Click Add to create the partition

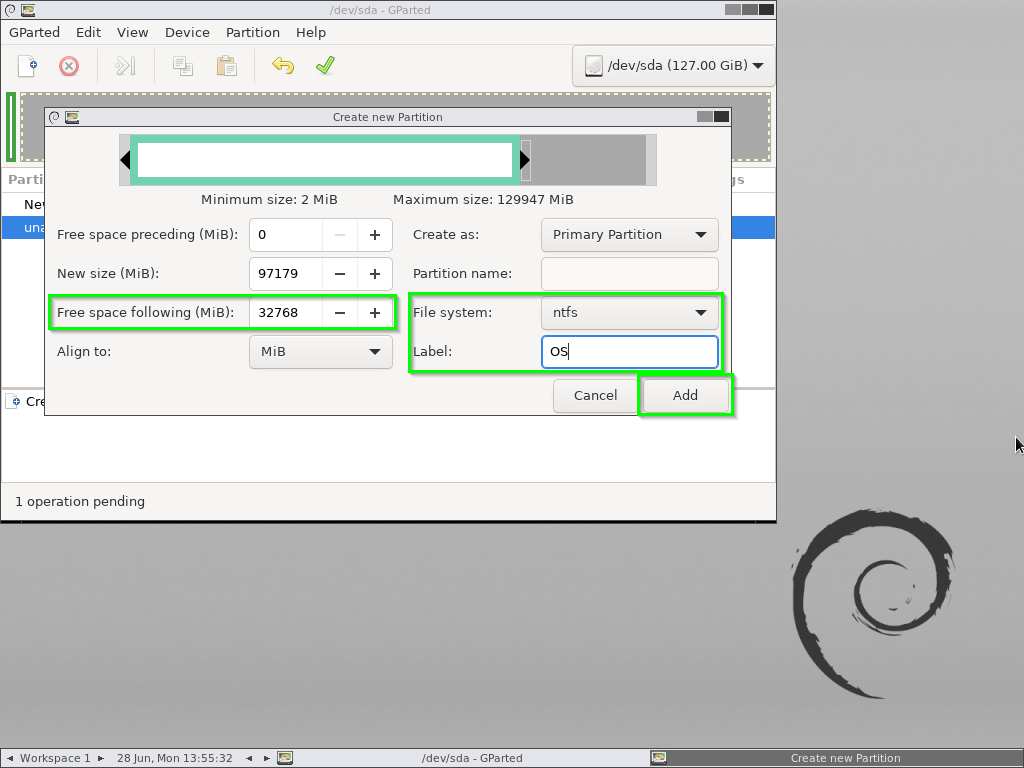click(x=685, y=396)
